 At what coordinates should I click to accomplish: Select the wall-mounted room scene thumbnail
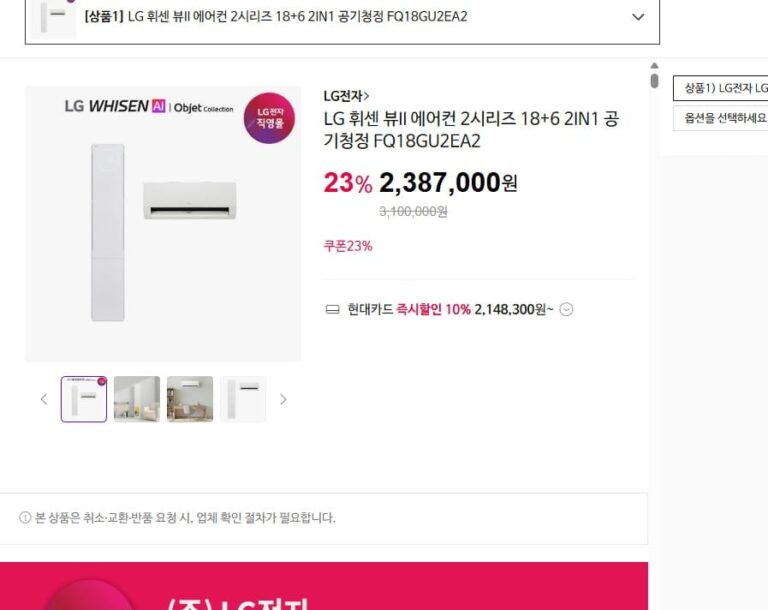190,399
